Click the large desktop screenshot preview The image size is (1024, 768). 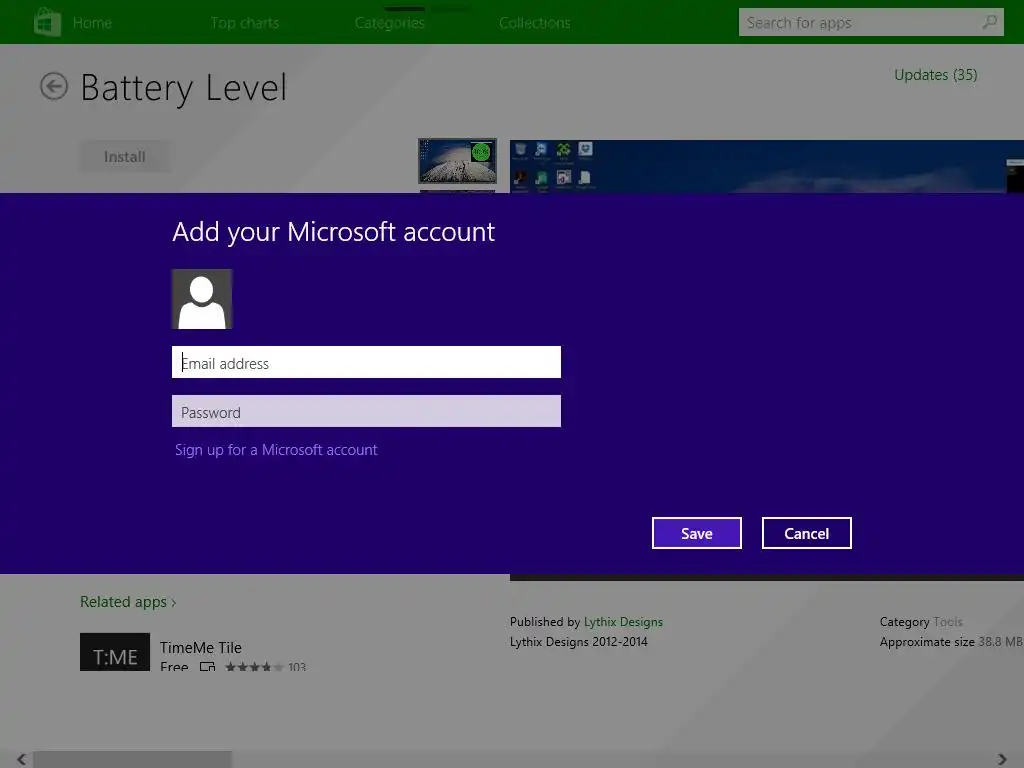767,166
